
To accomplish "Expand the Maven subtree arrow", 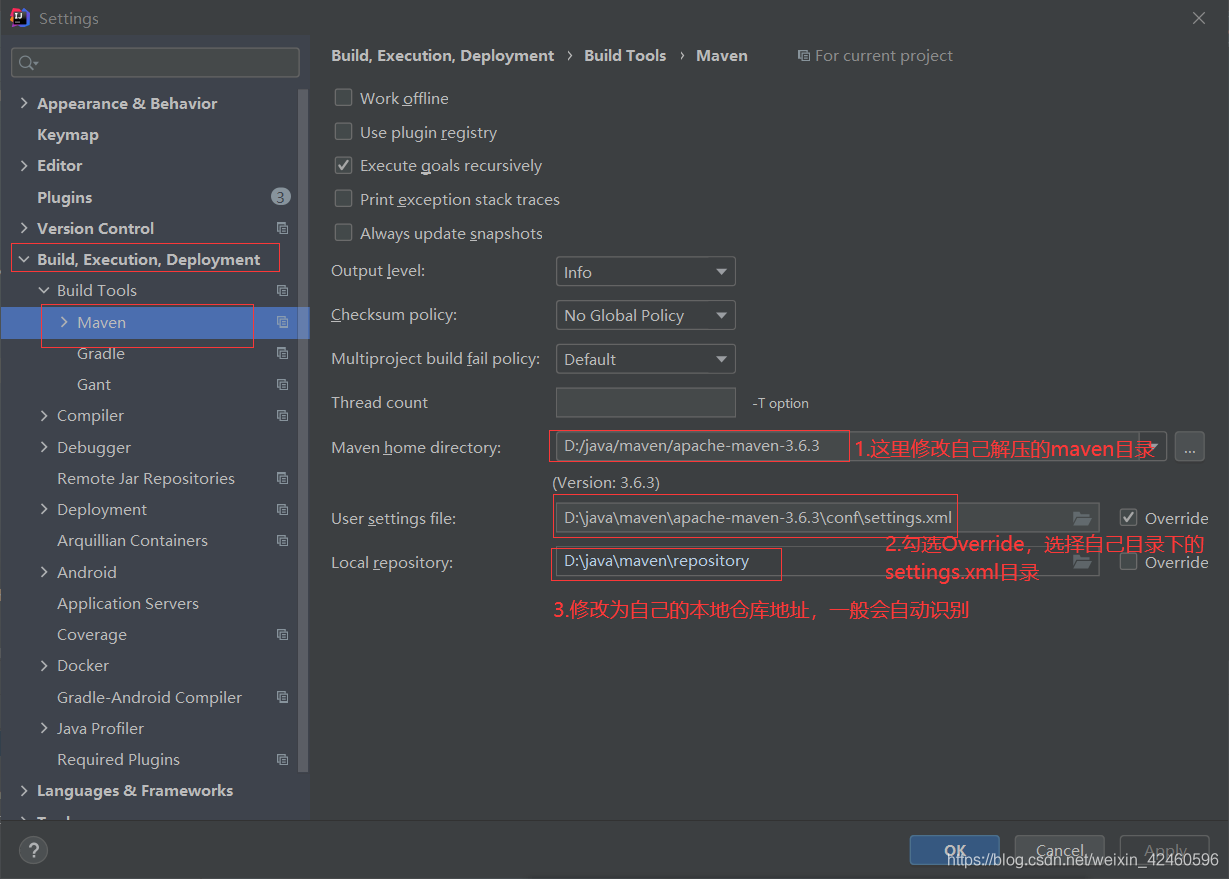I will (64, 322).
